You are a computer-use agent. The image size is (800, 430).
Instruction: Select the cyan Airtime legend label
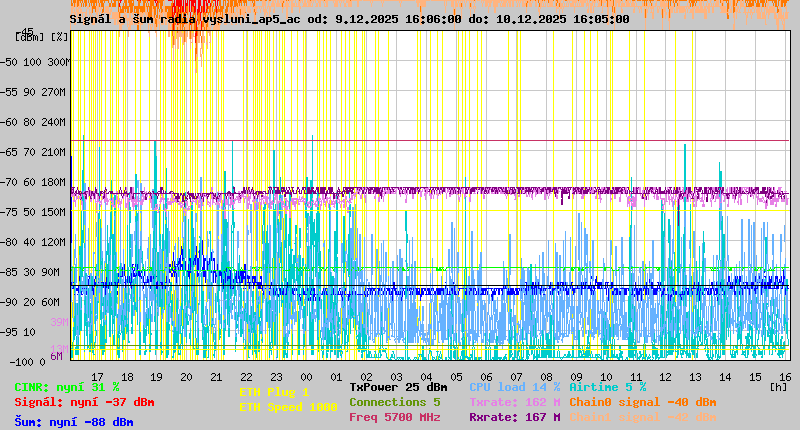tap(607, 387)
